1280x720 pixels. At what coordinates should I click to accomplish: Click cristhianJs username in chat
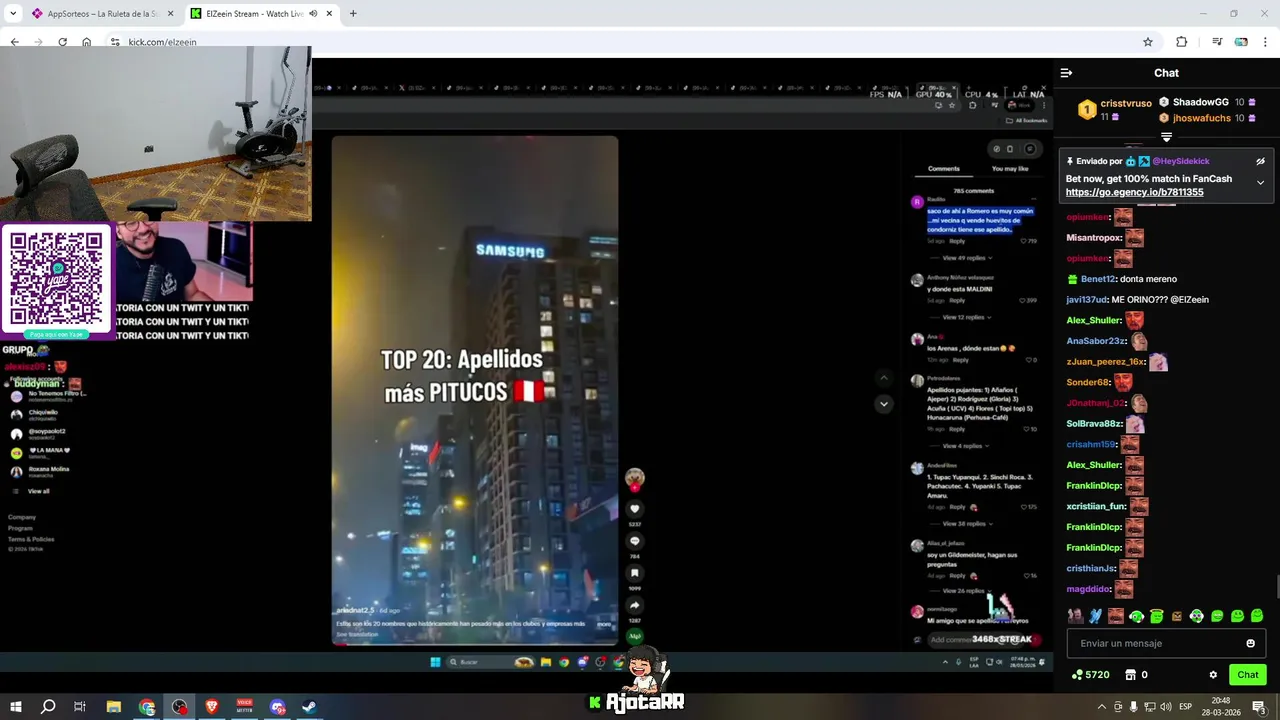[1090, 568]
